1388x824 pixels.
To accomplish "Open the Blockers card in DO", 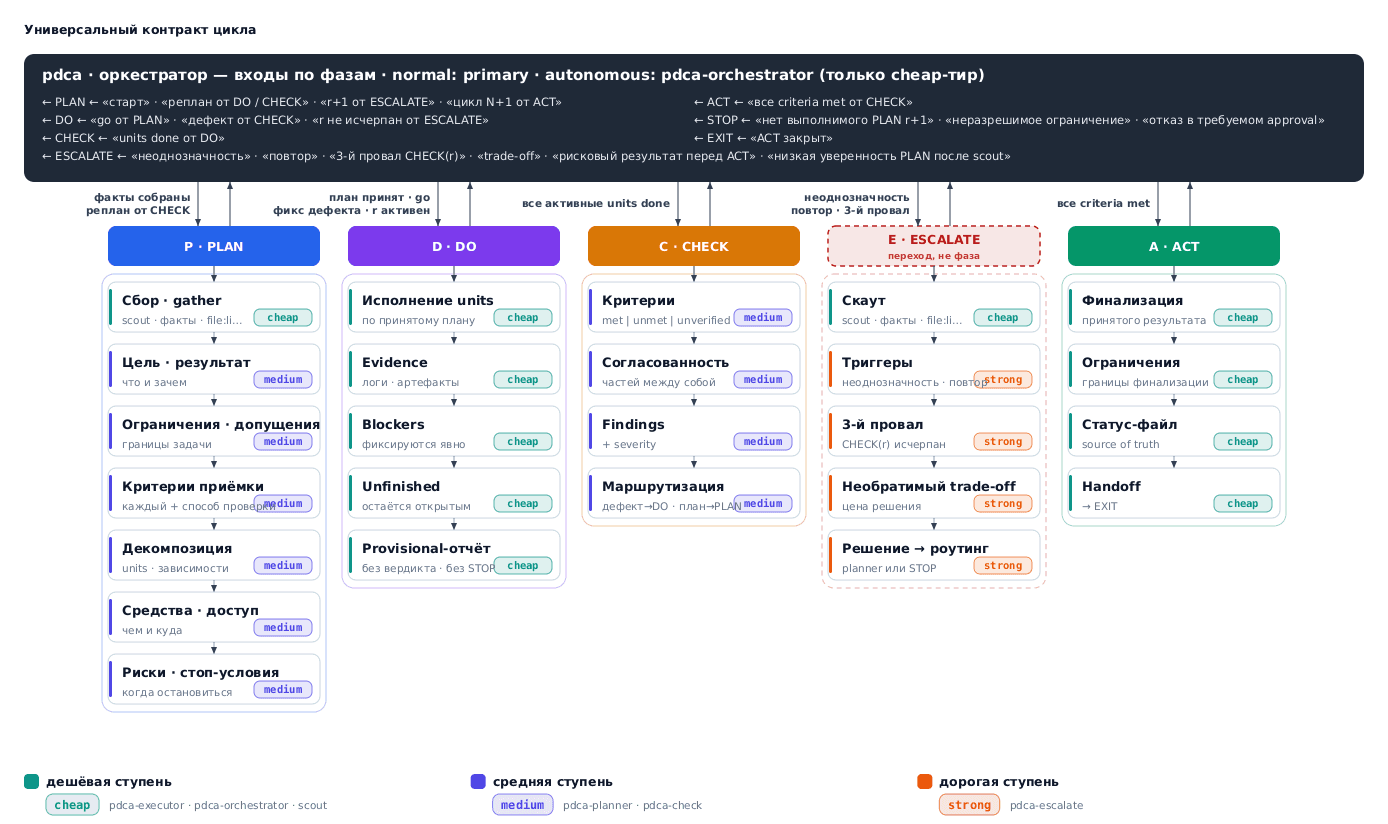I will (x=454, y=431).
